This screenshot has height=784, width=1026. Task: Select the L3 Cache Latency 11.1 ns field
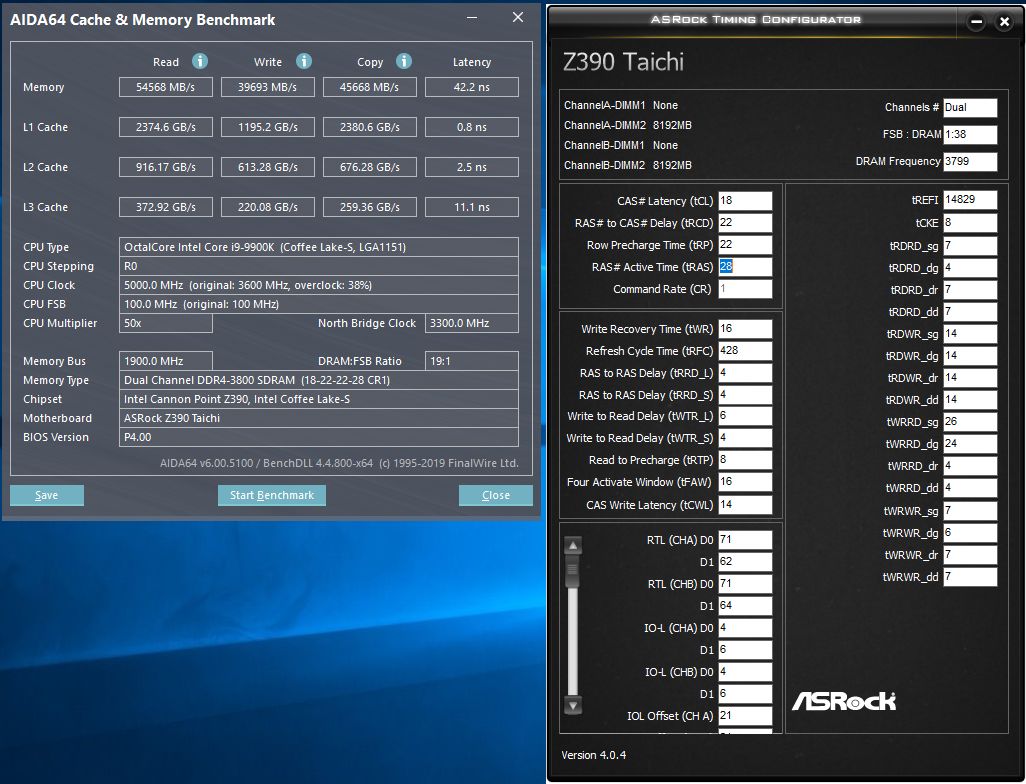click(472, 207)
